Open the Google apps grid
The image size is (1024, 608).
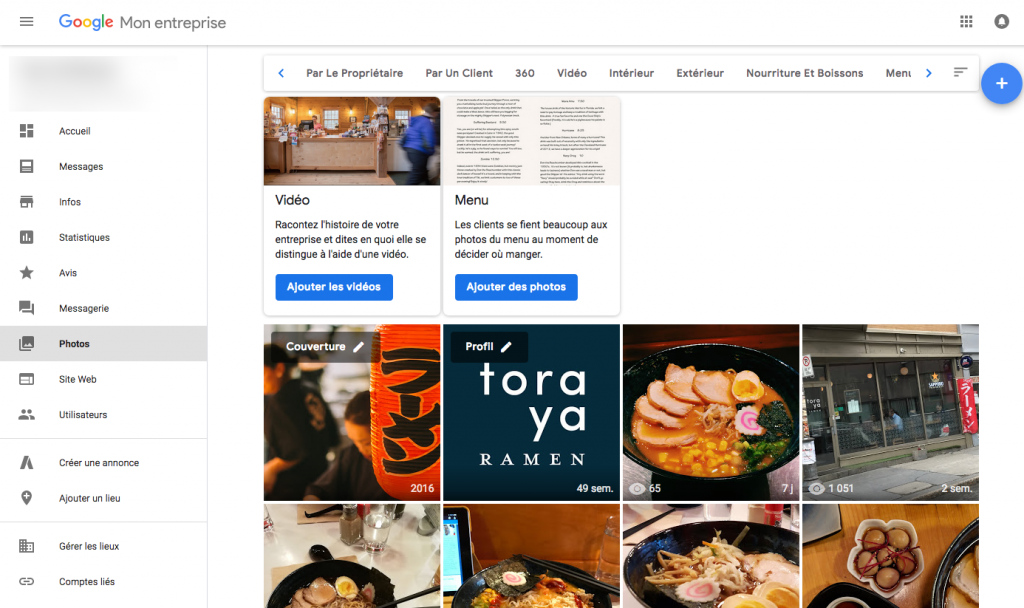[x=966, y=22]
